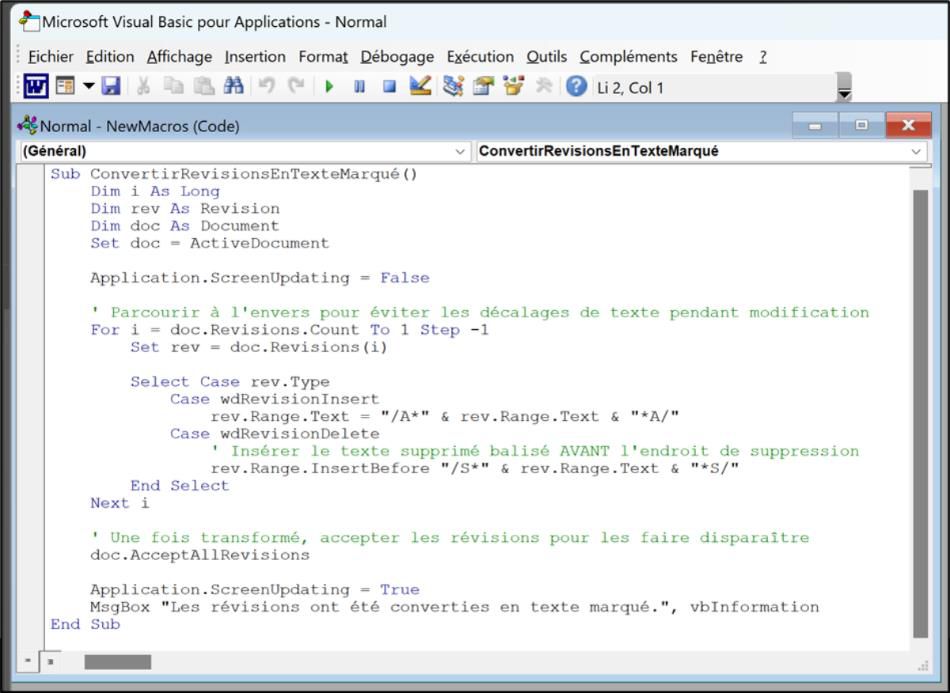Open the Object Browser icon

(513, 87)
